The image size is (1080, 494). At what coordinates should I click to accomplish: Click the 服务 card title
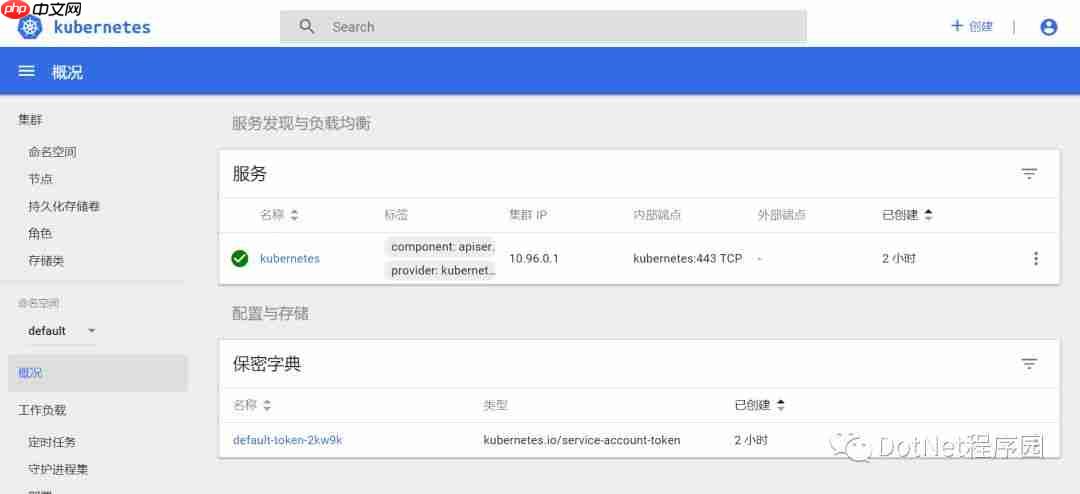click(x=249, y=174)
